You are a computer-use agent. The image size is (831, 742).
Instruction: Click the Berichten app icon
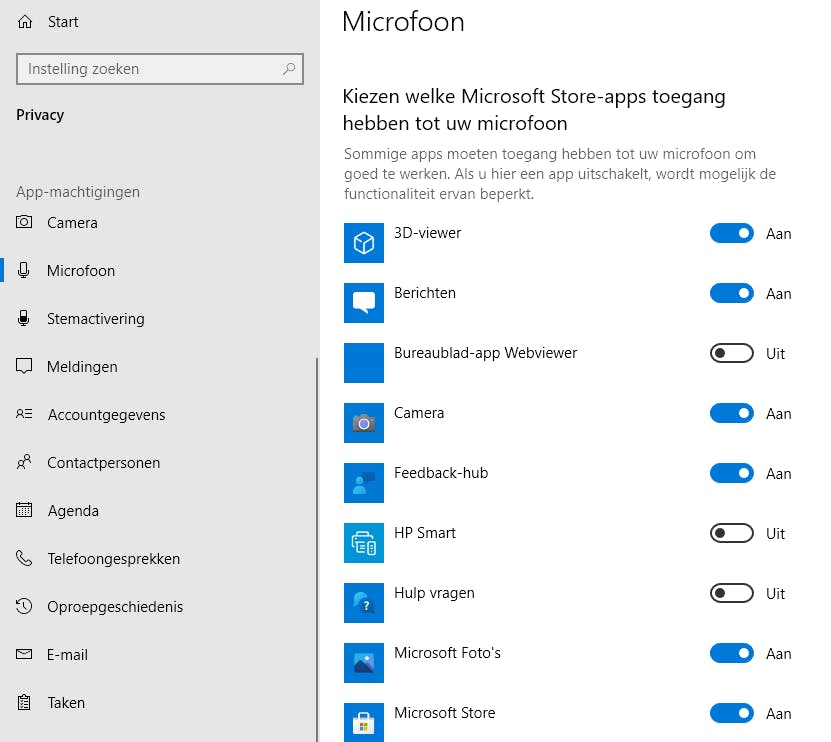pos(364,303)
